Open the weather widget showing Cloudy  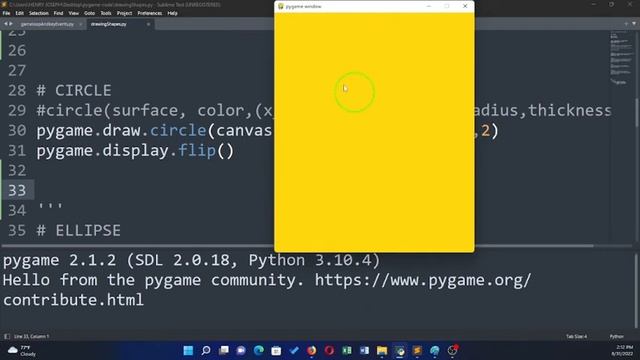pos(22,351)
